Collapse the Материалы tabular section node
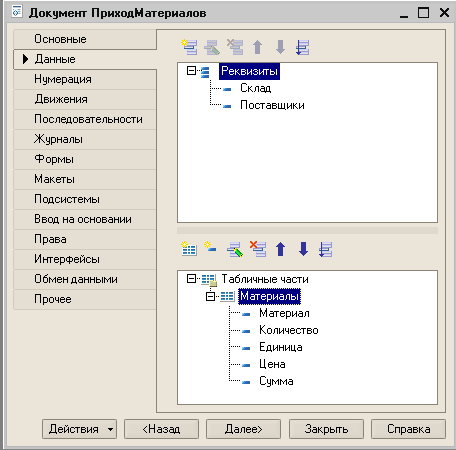Screen dimensions: 456x450 (x=210, y=296)
